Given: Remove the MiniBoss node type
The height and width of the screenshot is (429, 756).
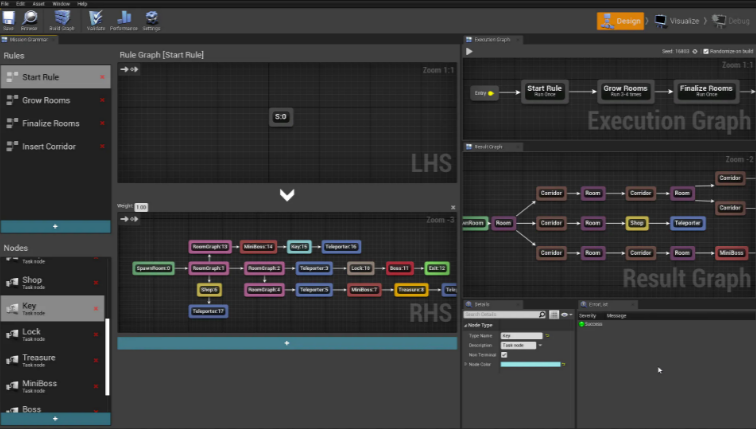Looking at the screenshot, I should pos(96,386).
